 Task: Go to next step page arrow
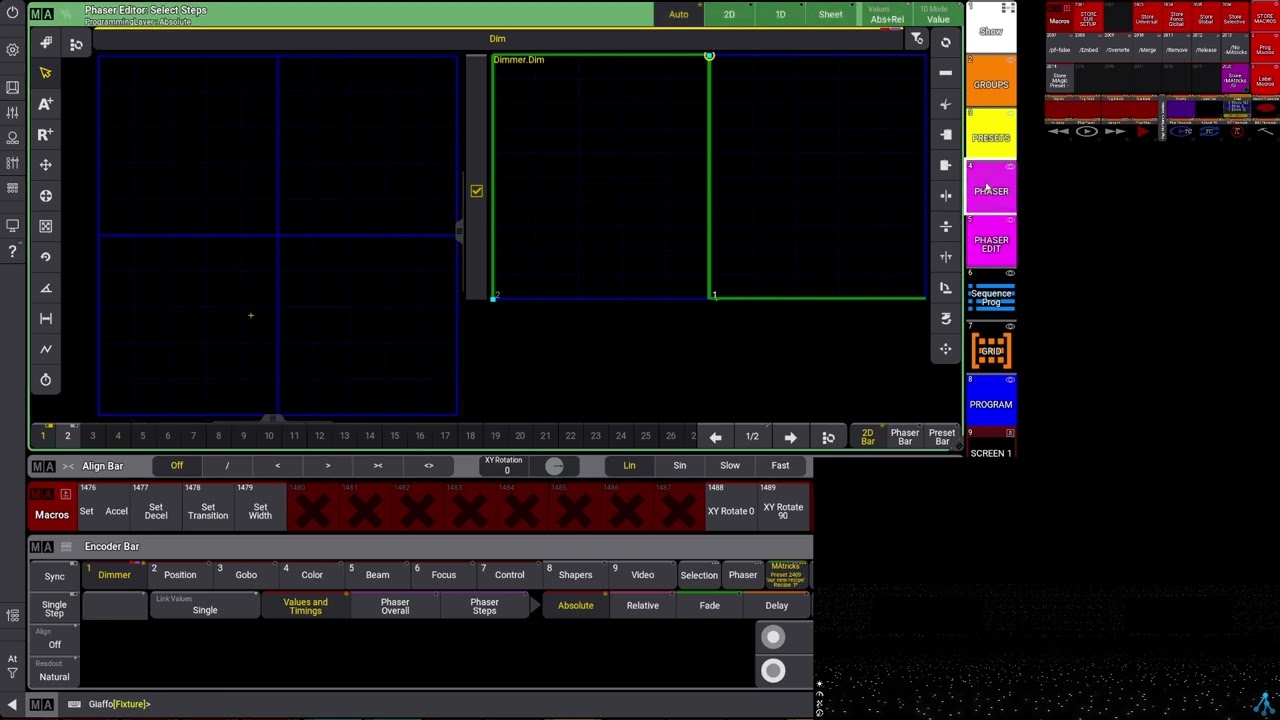point(790,437)
